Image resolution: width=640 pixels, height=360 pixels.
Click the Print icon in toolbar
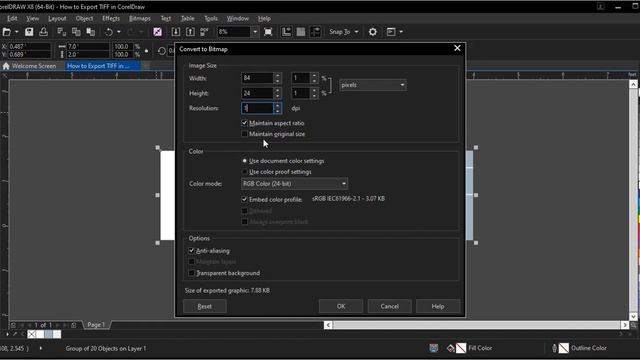[43, 32]
